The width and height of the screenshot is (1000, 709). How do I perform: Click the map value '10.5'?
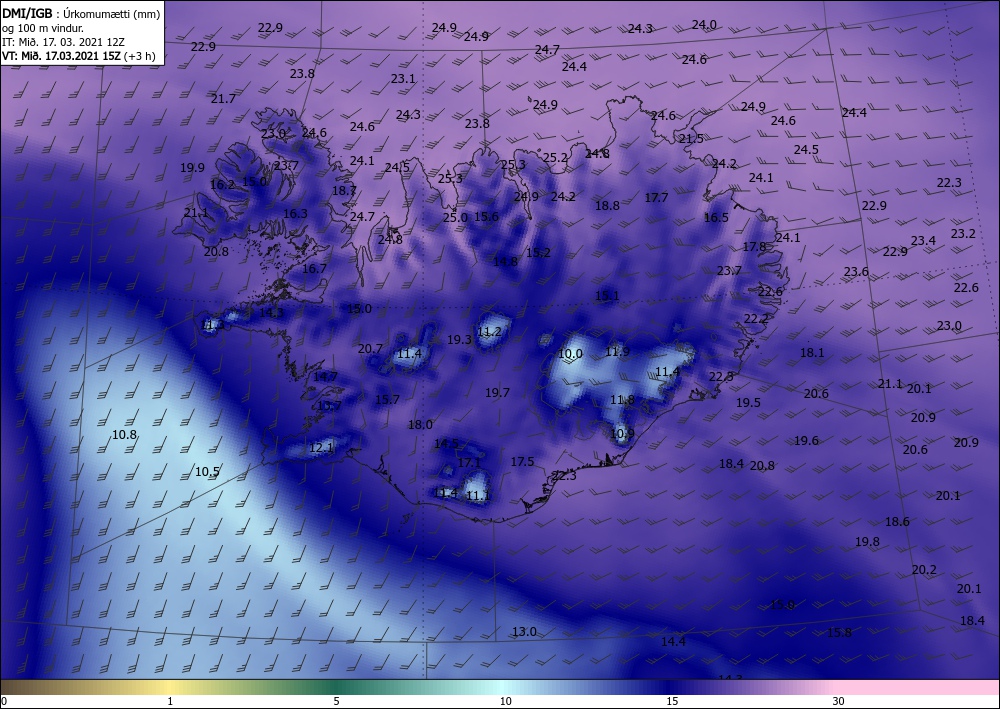[x=207, y=472]
